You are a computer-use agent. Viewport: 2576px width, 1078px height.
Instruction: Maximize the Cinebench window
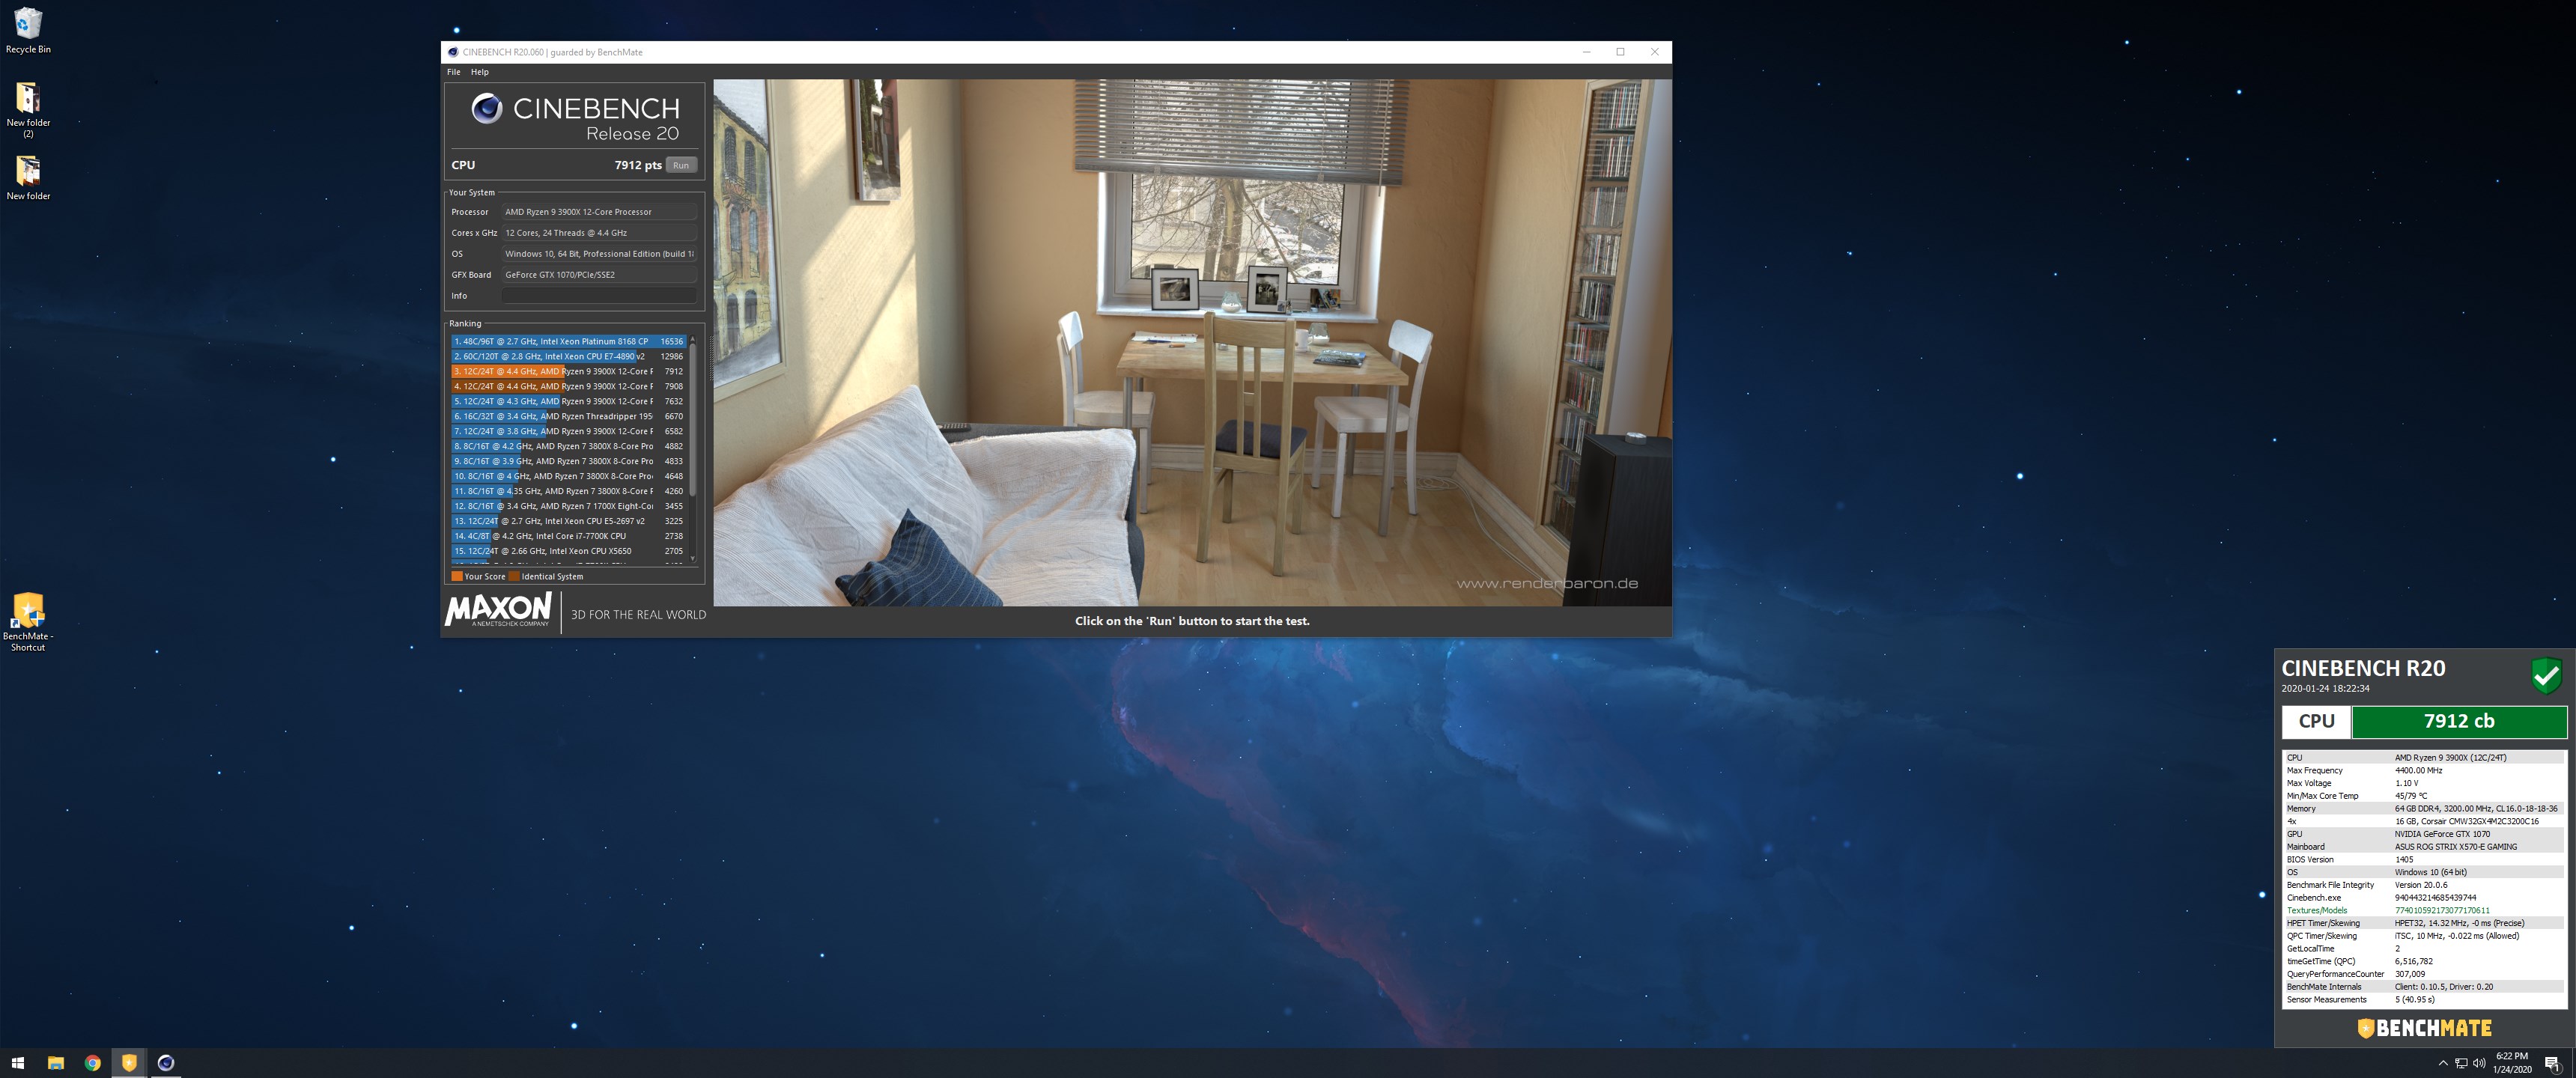coord(1620,52)
